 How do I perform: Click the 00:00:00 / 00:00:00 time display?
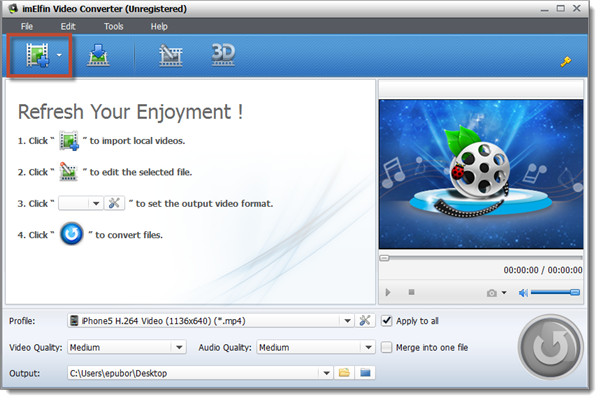point(543,270)
